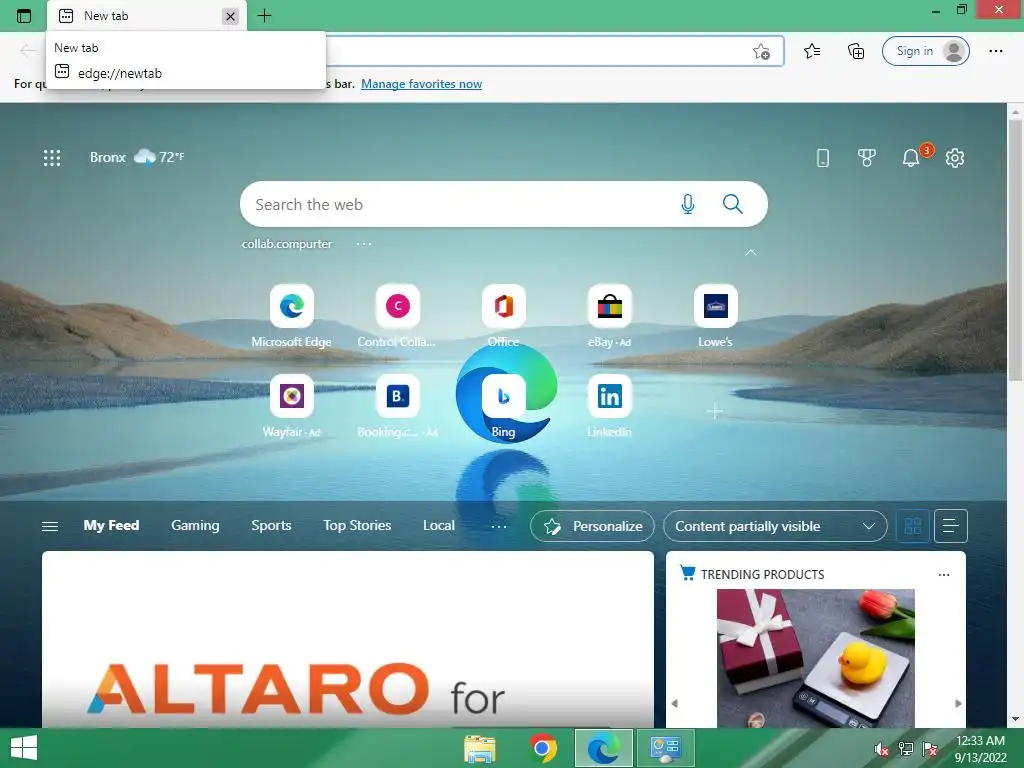
Task: Click the Personalize button
Action: (x=592, y=526)
